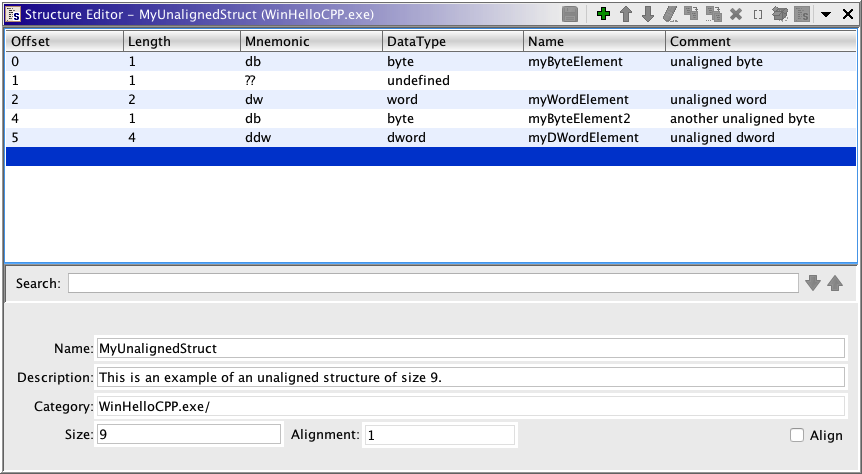The height and width of the screenshot is (474, 862).
Task: Click the 'ddw' mnemonic cell
Action: tap(311, 137)
